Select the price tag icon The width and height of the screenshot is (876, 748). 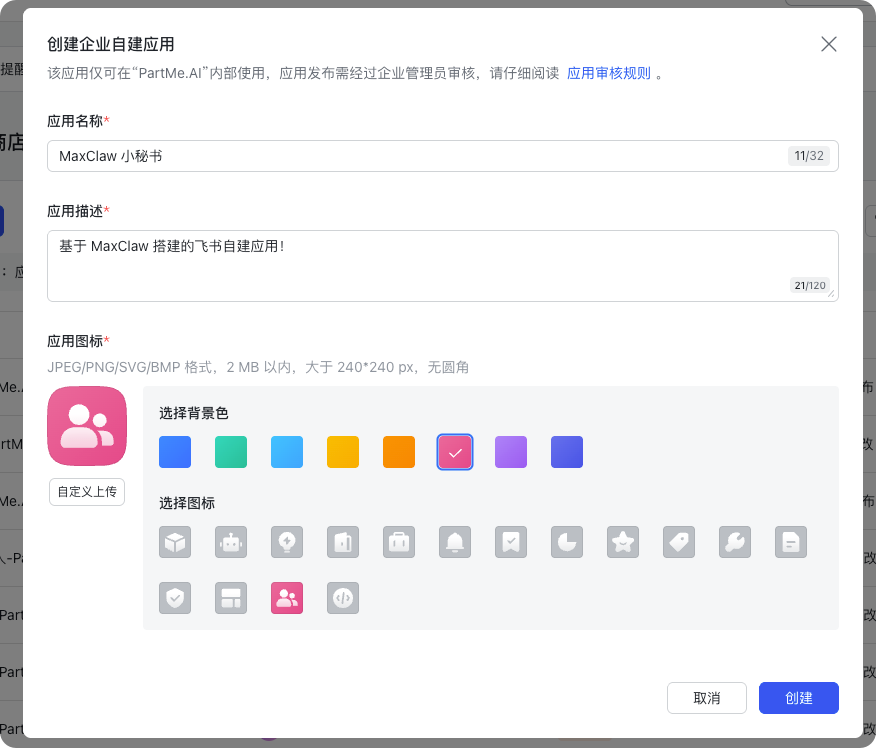click(679, 542)
